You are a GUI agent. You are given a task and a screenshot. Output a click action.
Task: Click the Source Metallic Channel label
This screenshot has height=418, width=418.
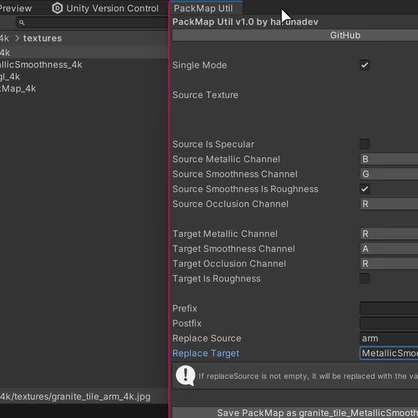click(x=226, y=159)
